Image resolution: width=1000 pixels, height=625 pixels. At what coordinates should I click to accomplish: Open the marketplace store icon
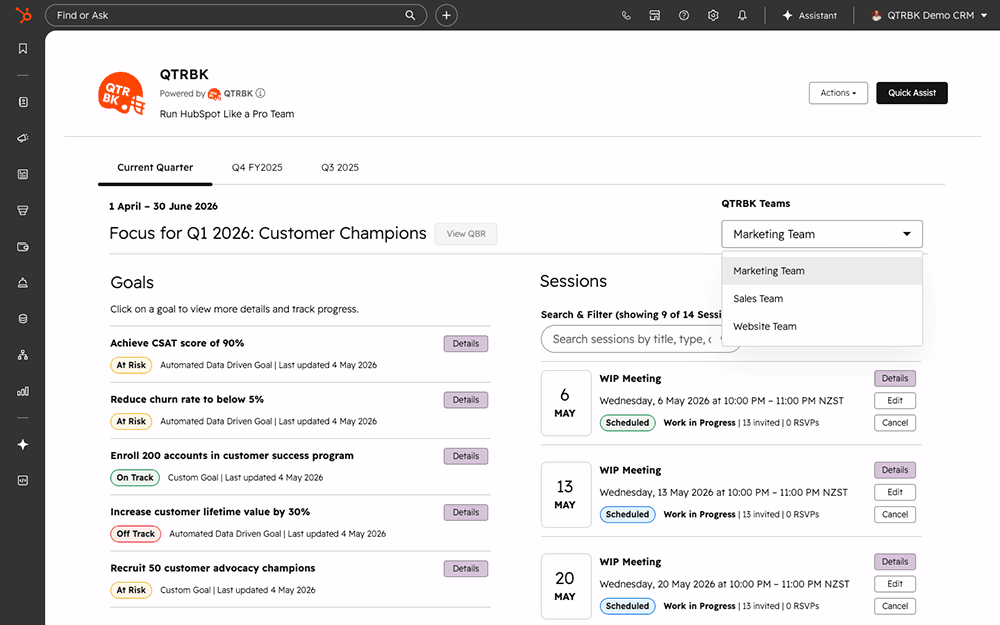pyautogui.click(x=654, y=15)
